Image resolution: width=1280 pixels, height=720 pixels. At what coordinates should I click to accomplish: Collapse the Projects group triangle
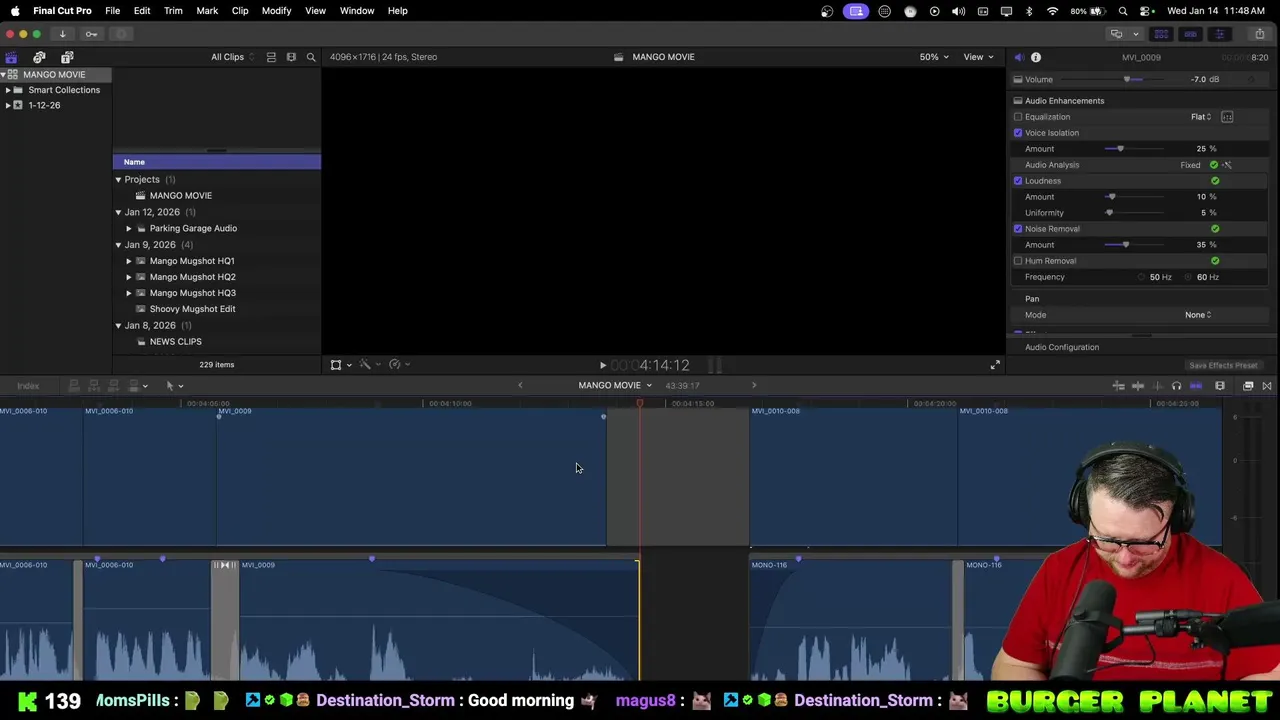[118, 180]
